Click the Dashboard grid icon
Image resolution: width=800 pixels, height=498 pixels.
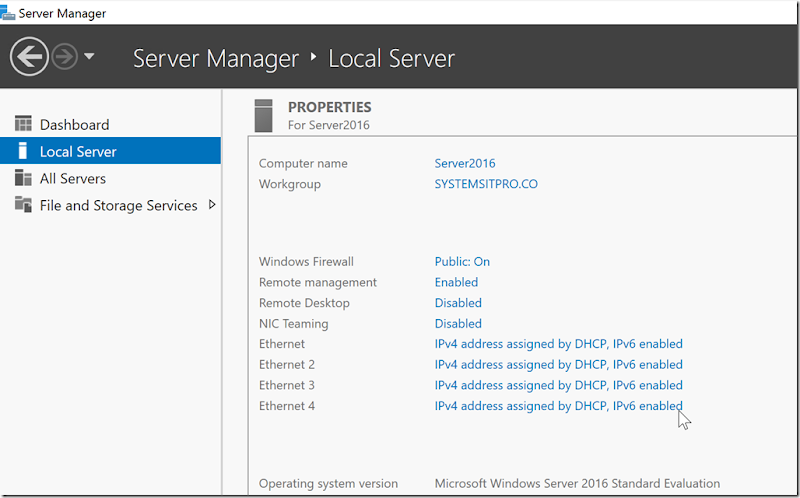pyautogui.click(x=23, y=124)
